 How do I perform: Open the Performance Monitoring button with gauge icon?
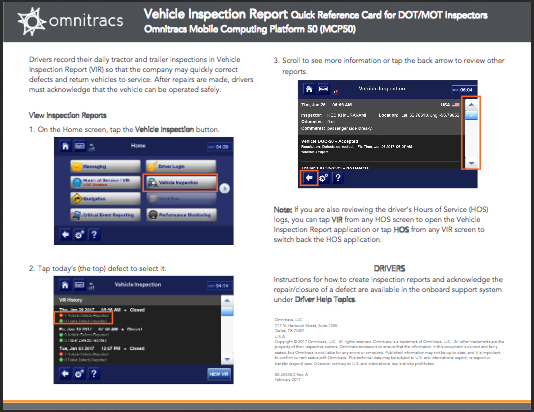pos(181,215)
